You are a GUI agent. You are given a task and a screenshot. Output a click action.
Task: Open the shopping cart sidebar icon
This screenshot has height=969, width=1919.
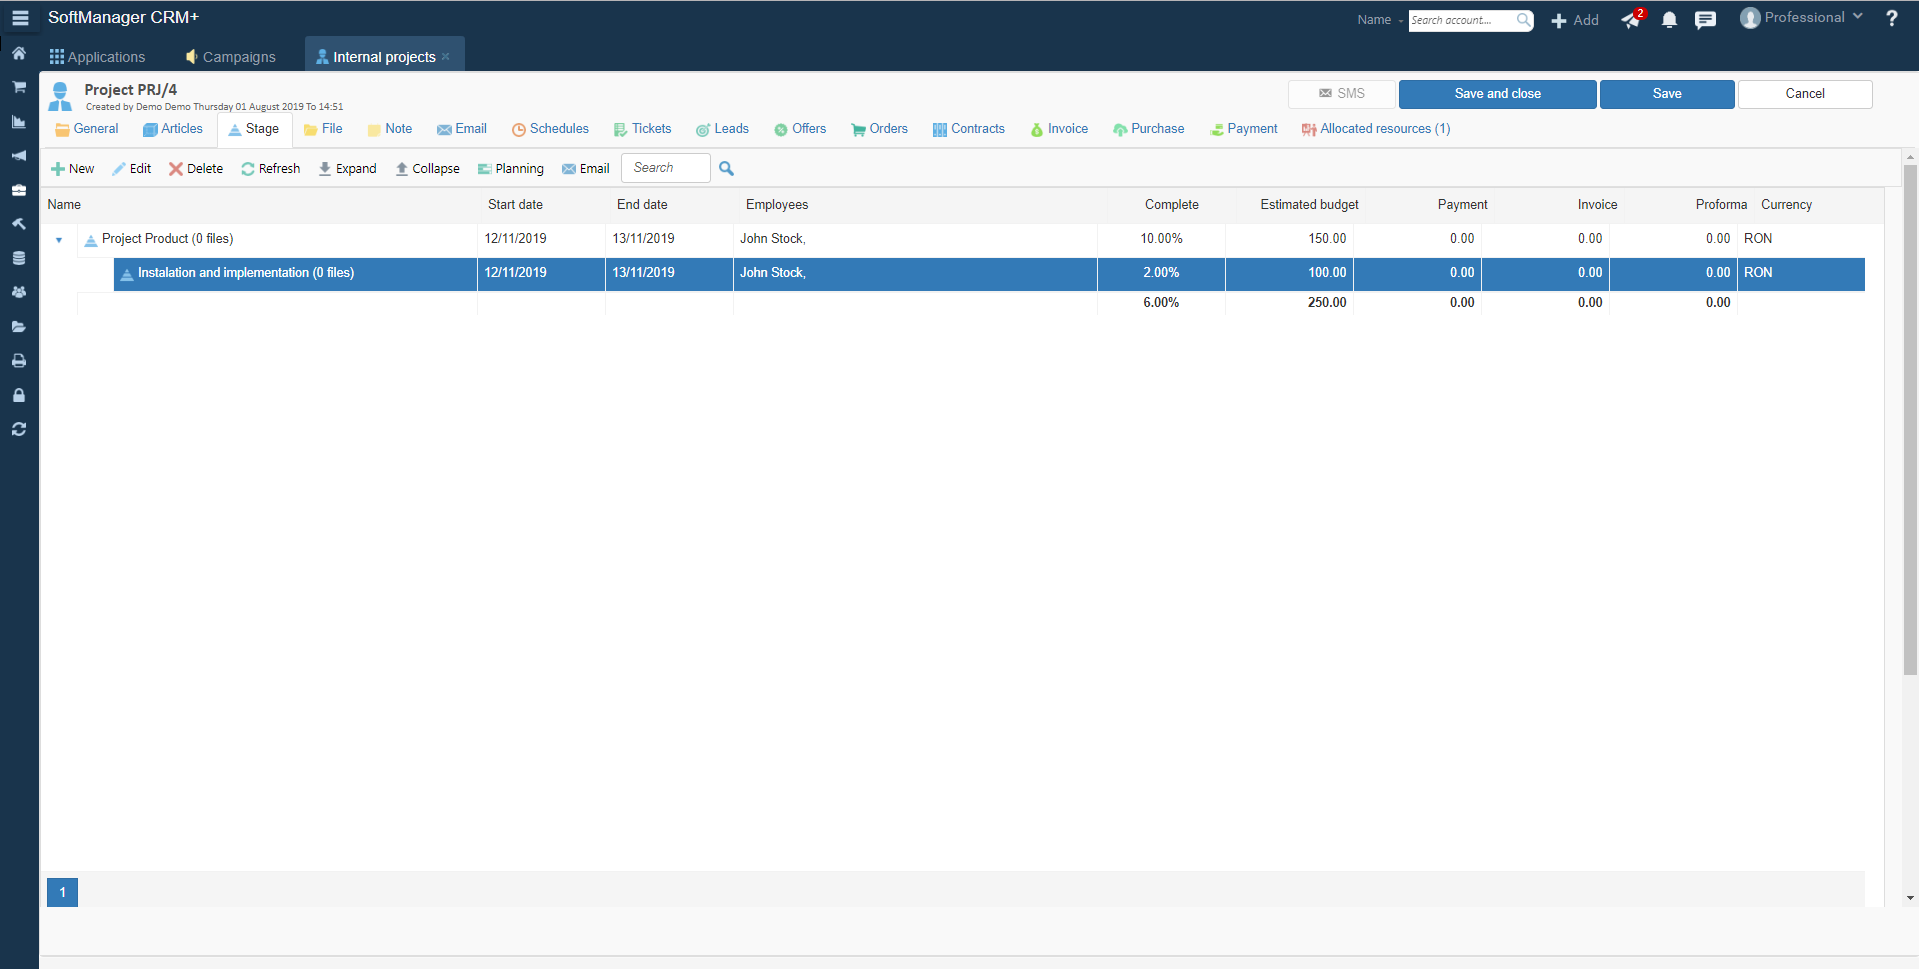(19, 88)
